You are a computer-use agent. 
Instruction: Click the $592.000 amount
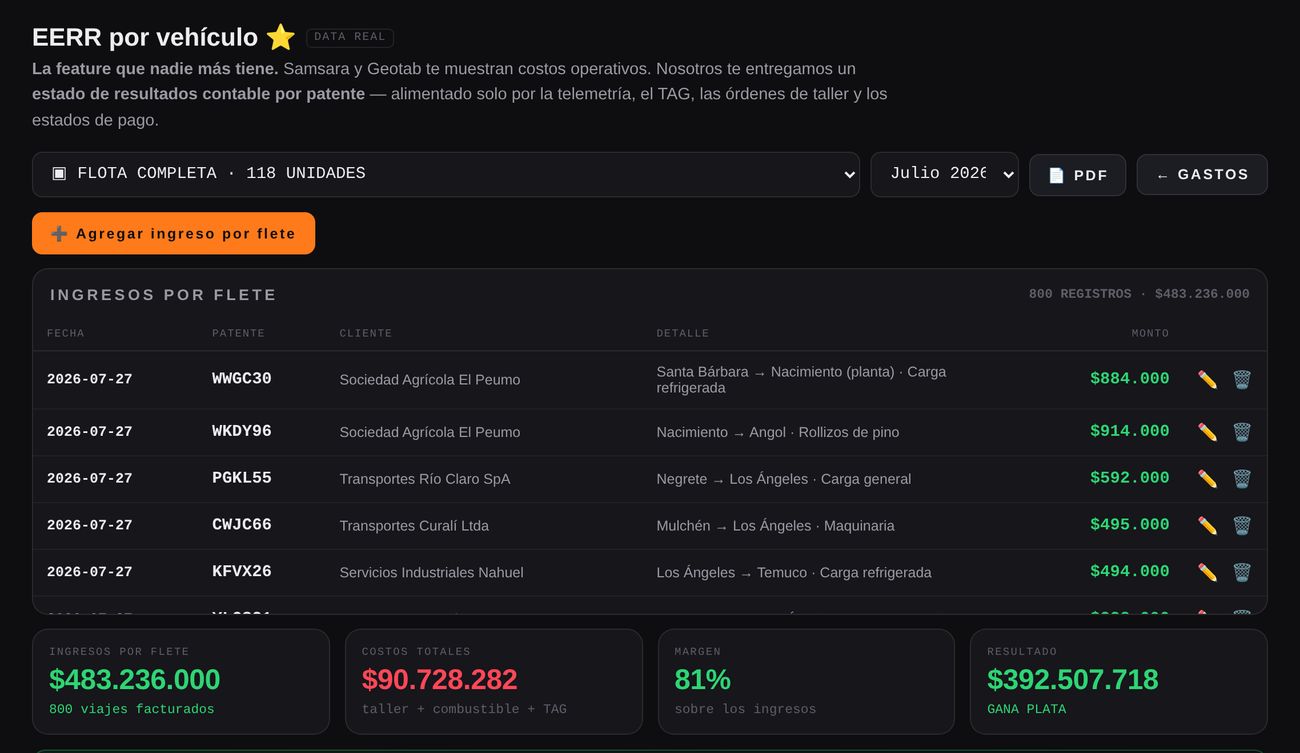tap(1130, 478)
